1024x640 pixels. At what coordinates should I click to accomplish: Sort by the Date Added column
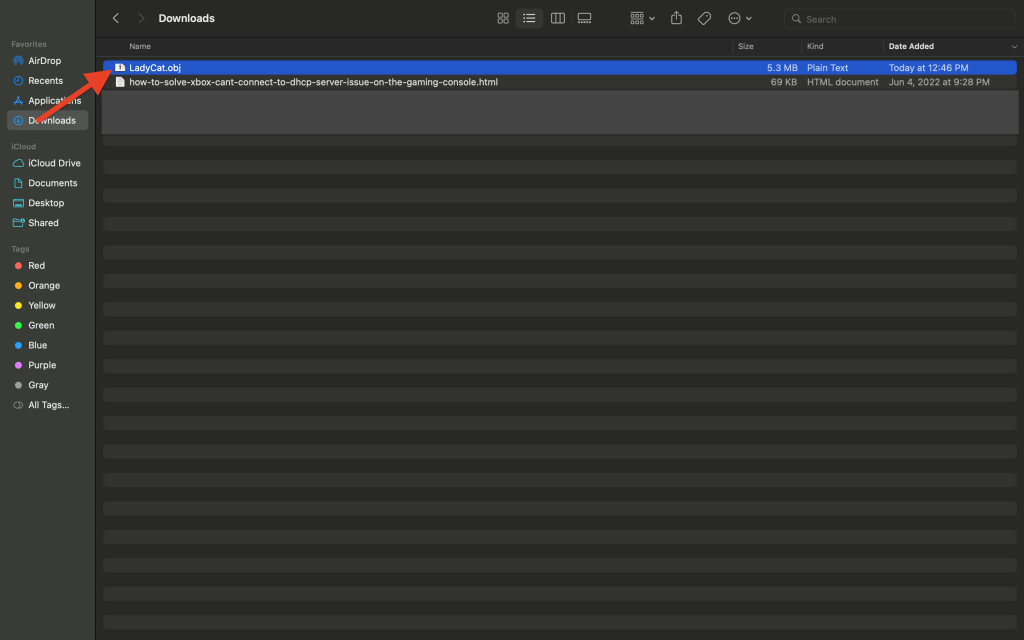911,47
